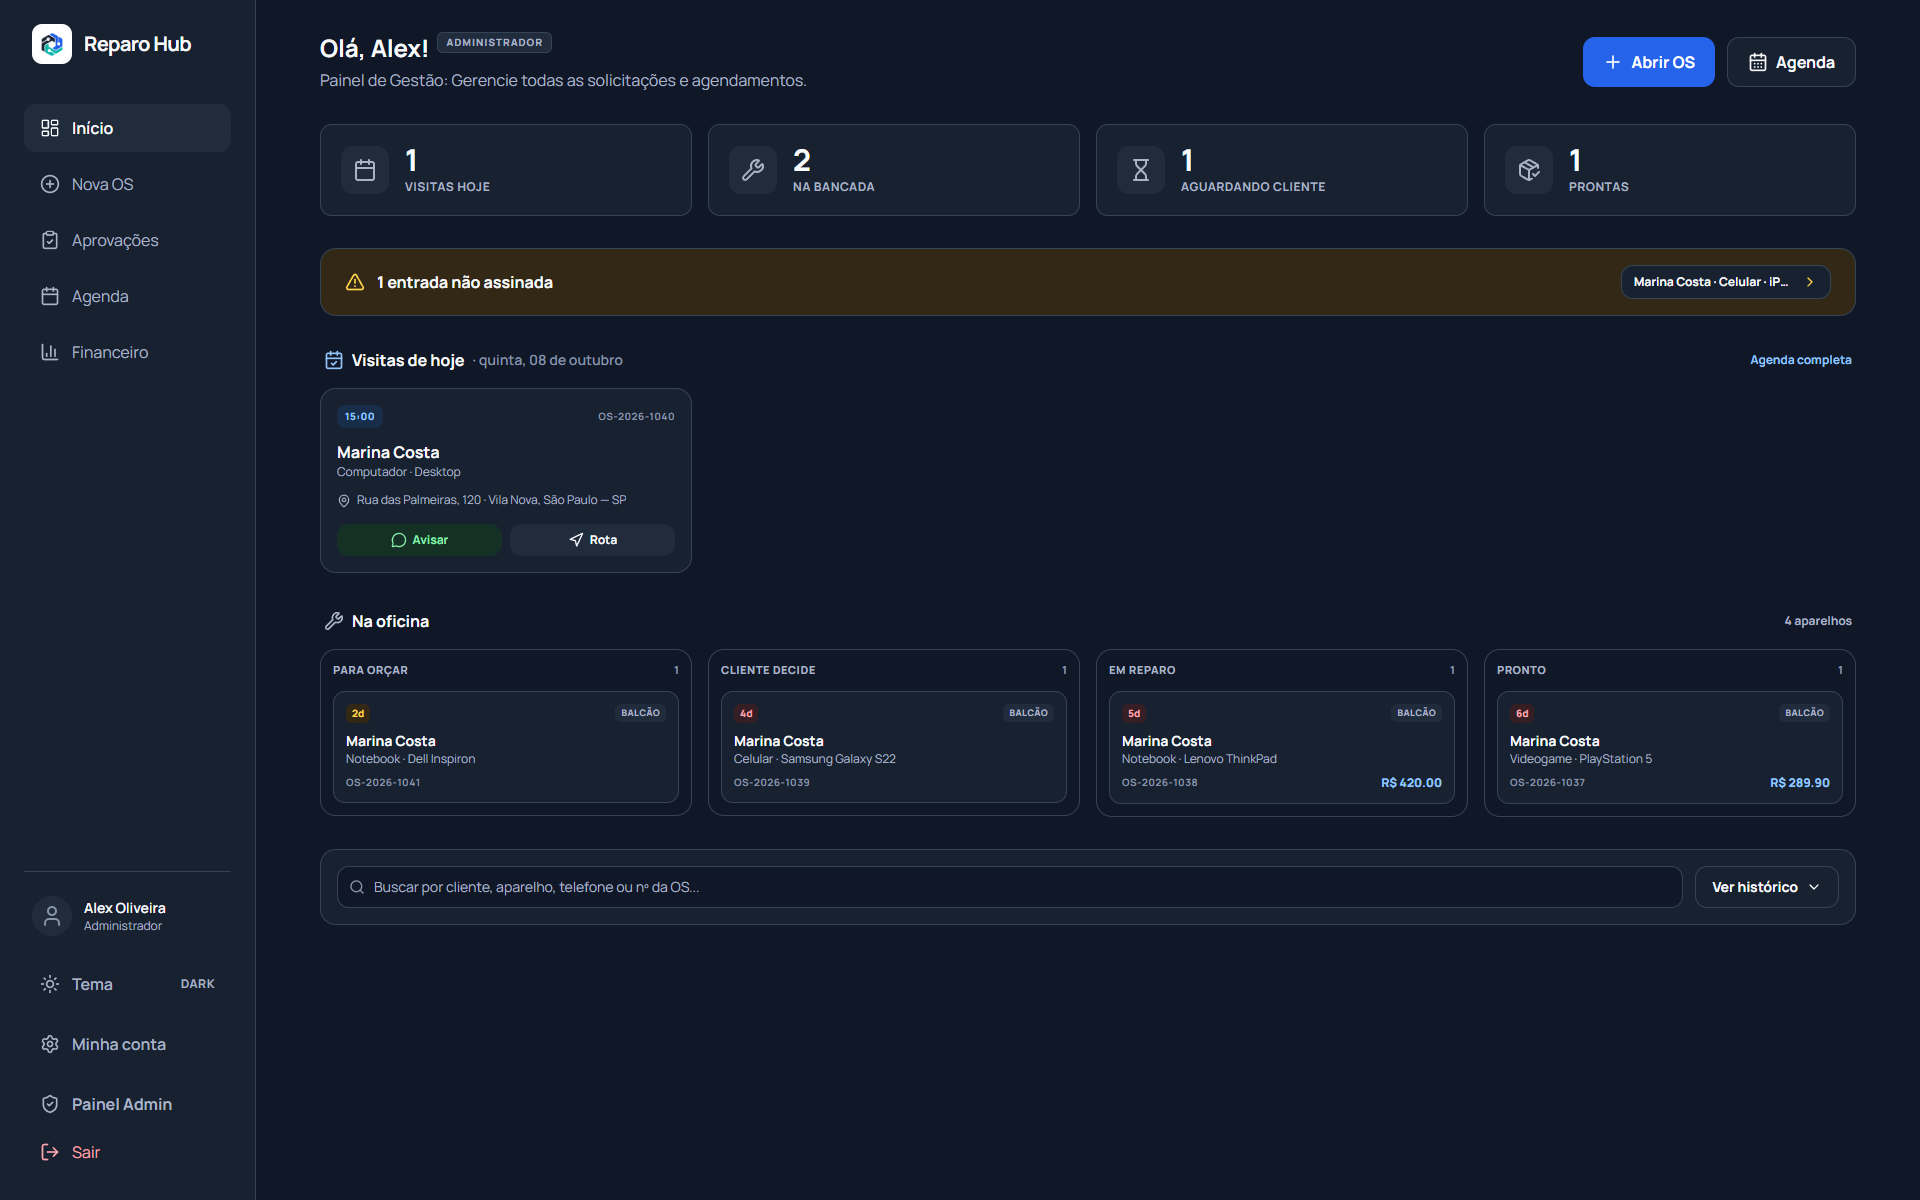Open Marina Costa · Celular unsigned entry chip

tap(1725, 282)
